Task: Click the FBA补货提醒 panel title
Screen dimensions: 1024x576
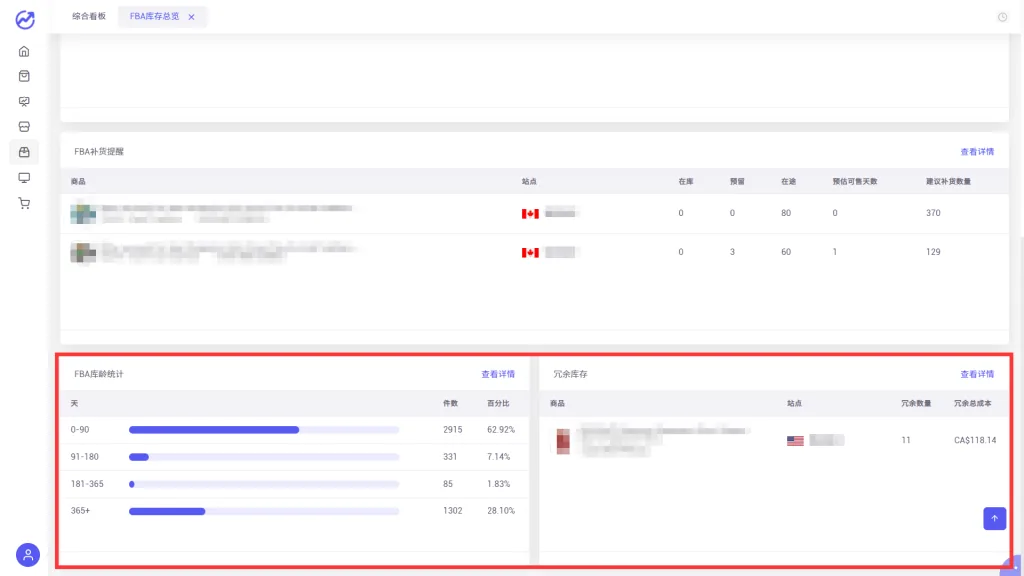Action: coord(99,152)
